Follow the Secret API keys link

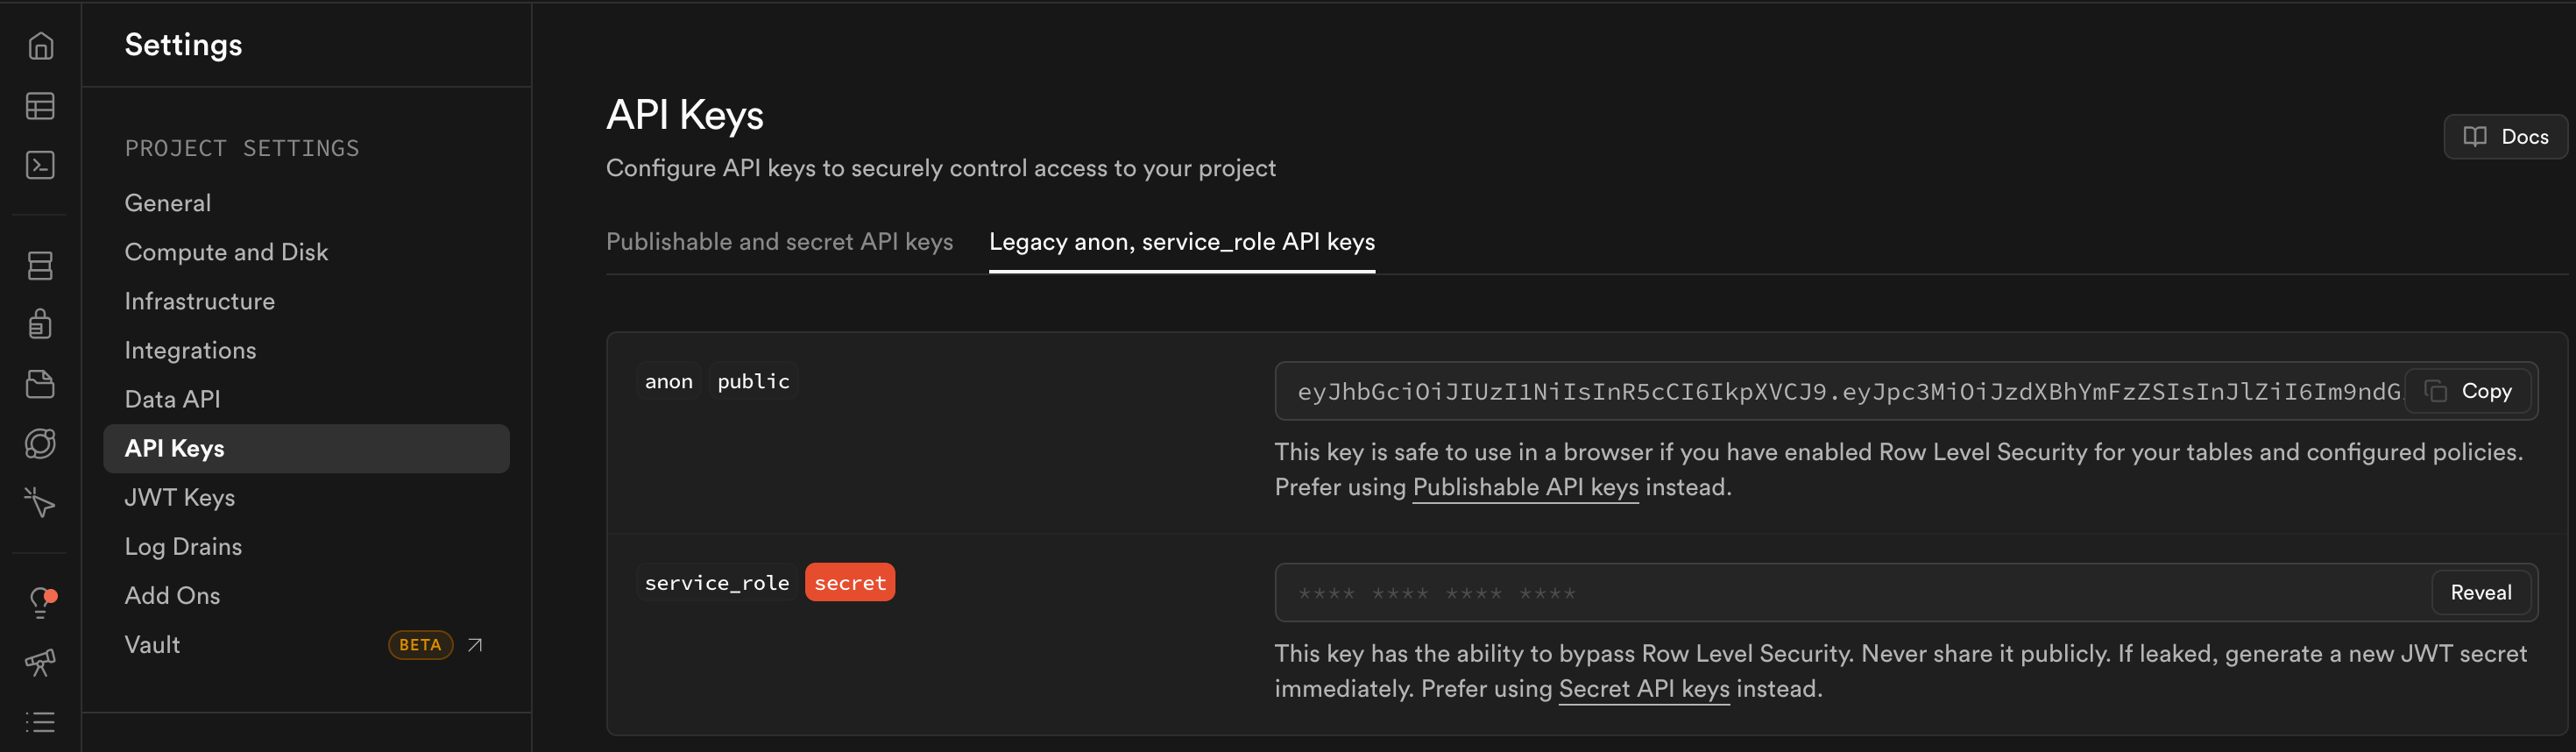[1644, 689]
